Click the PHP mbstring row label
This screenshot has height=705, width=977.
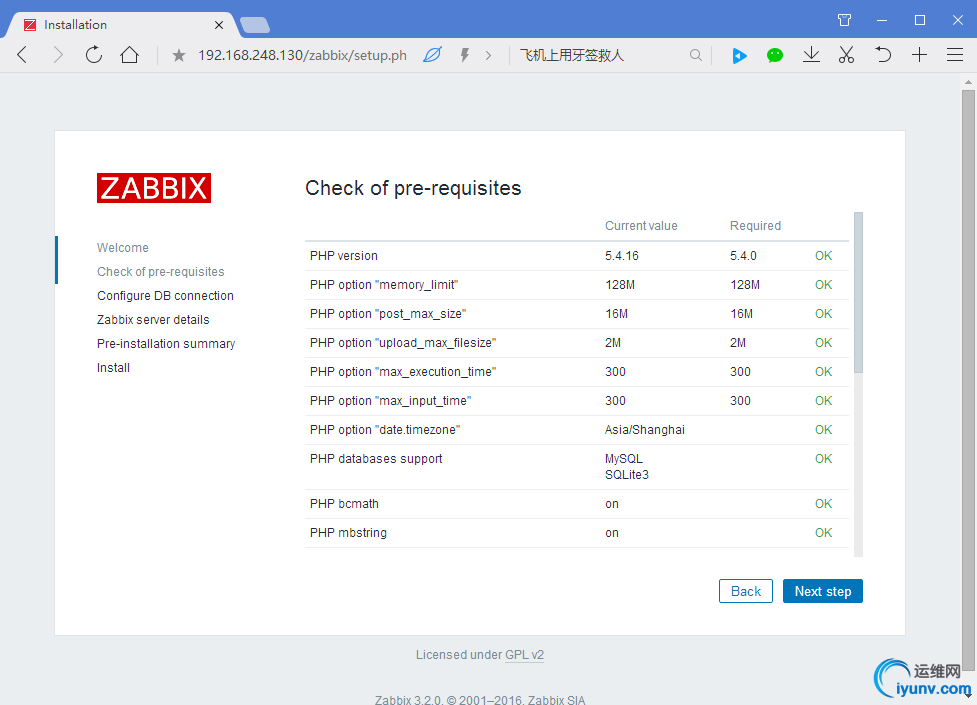[348, 533]
